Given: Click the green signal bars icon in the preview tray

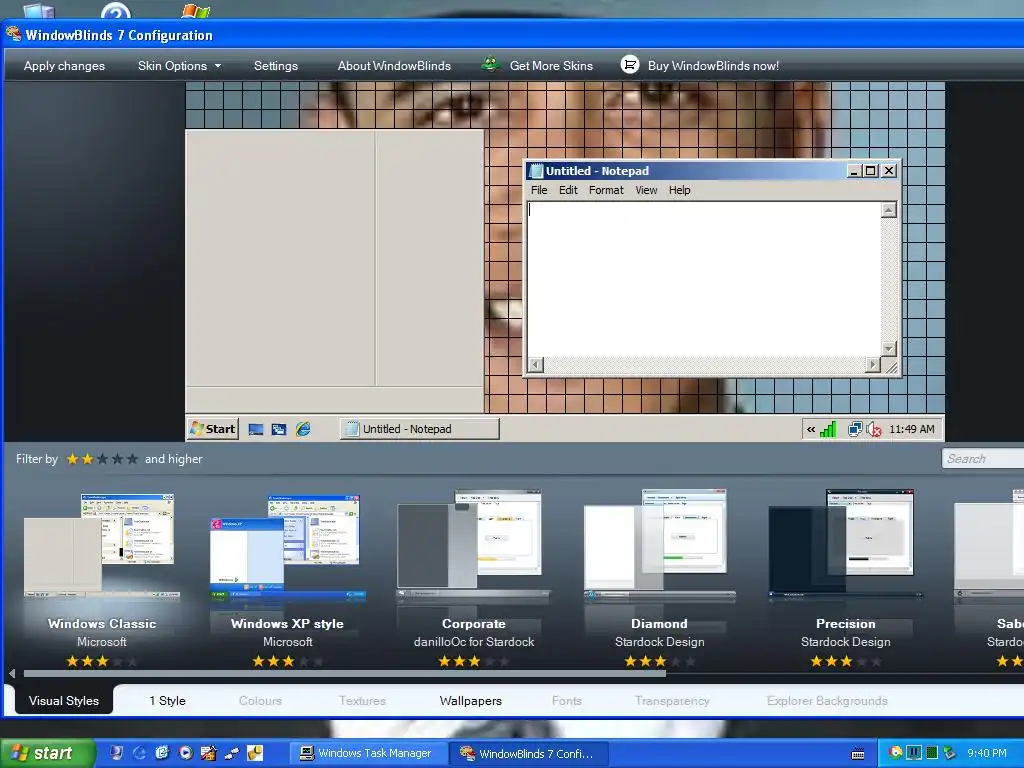Looking at the screenshot, I should (x=828, y=429).
